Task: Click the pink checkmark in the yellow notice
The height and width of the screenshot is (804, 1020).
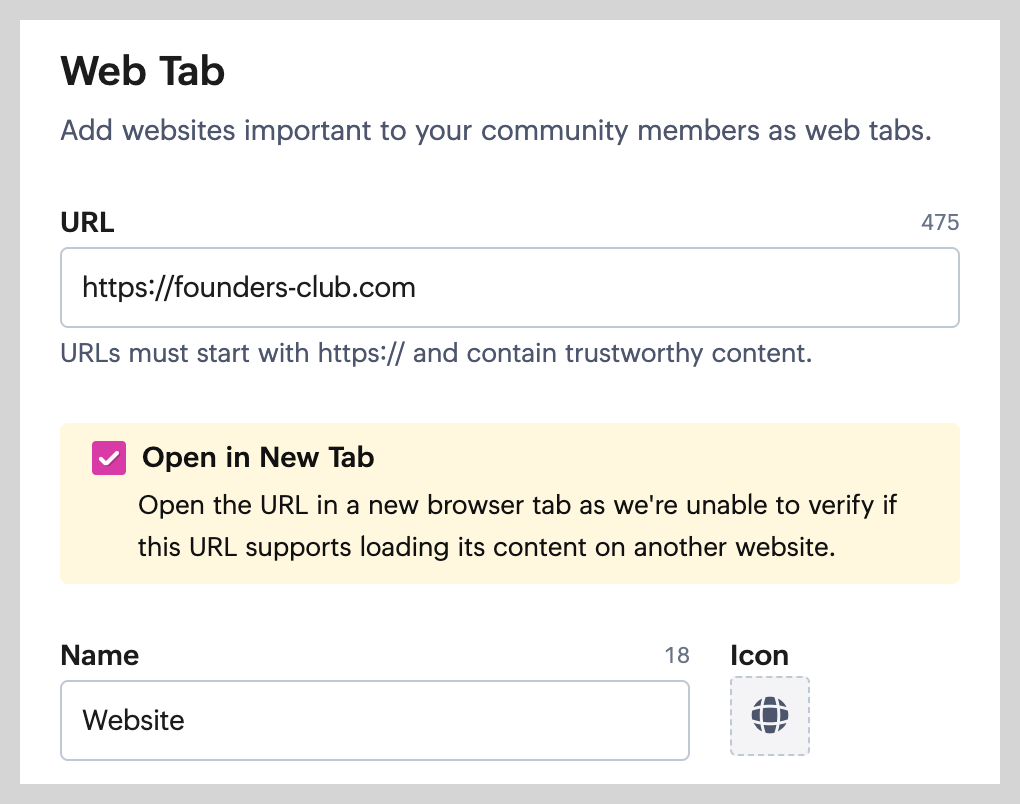Action: pyautogui.click(x=109, y=458)
